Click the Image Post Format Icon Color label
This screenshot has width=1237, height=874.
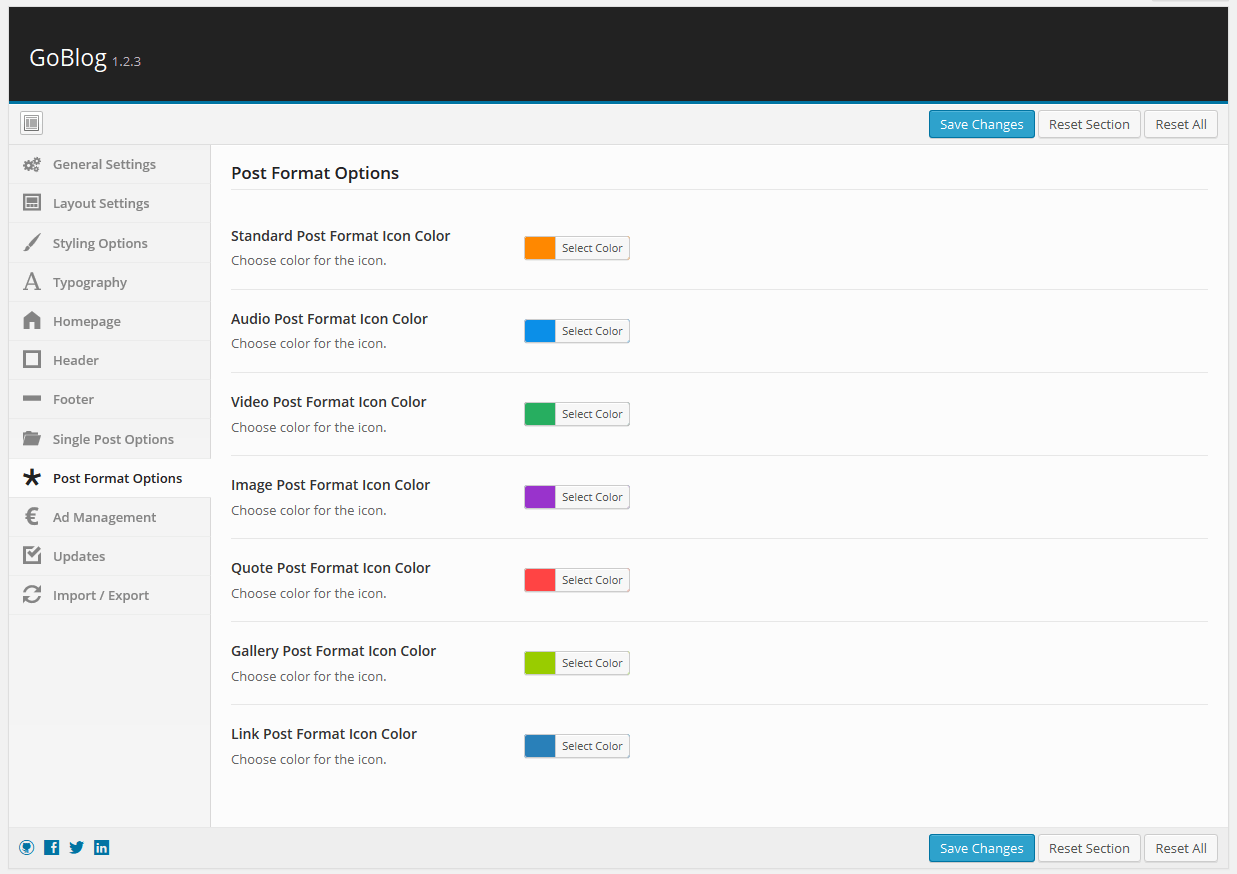[x=331, y=485]
